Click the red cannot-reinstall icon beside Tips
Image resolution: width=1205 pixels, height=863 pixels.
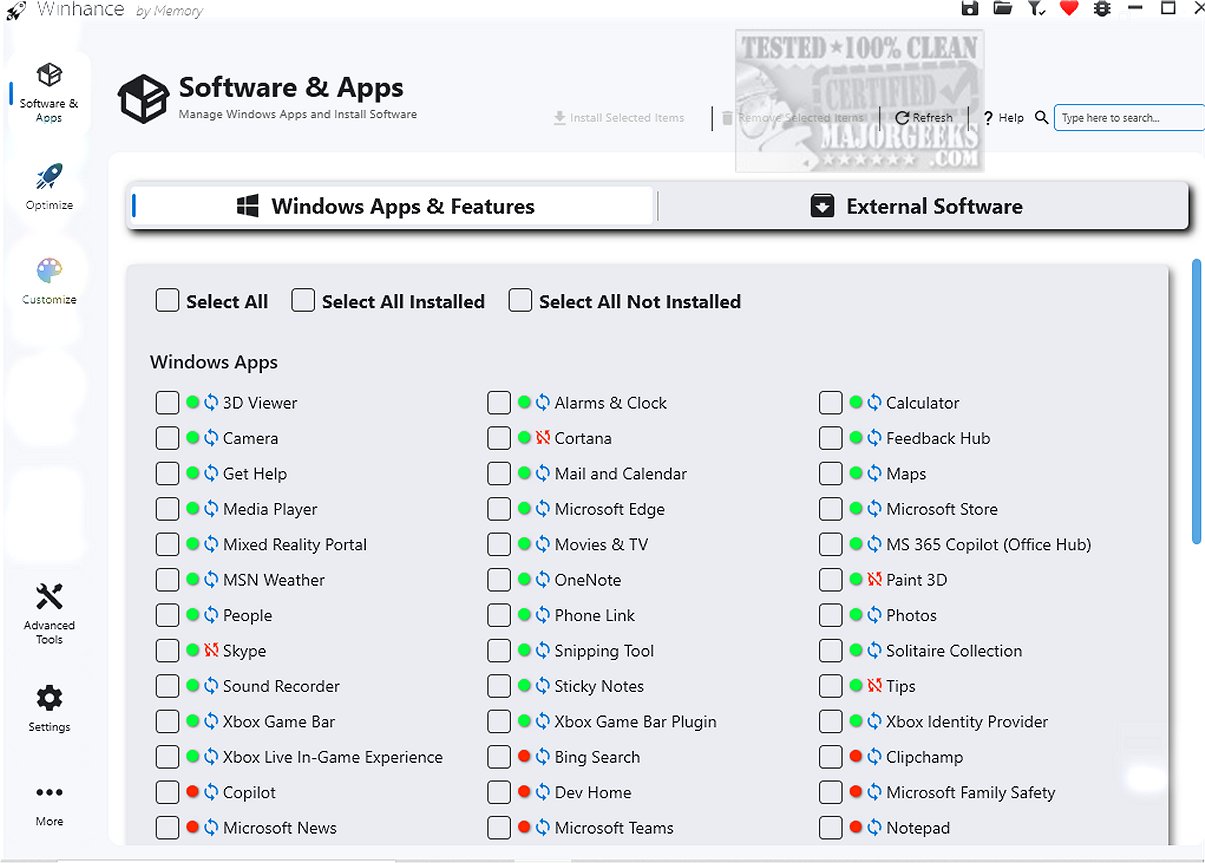[x=874, y=686]
